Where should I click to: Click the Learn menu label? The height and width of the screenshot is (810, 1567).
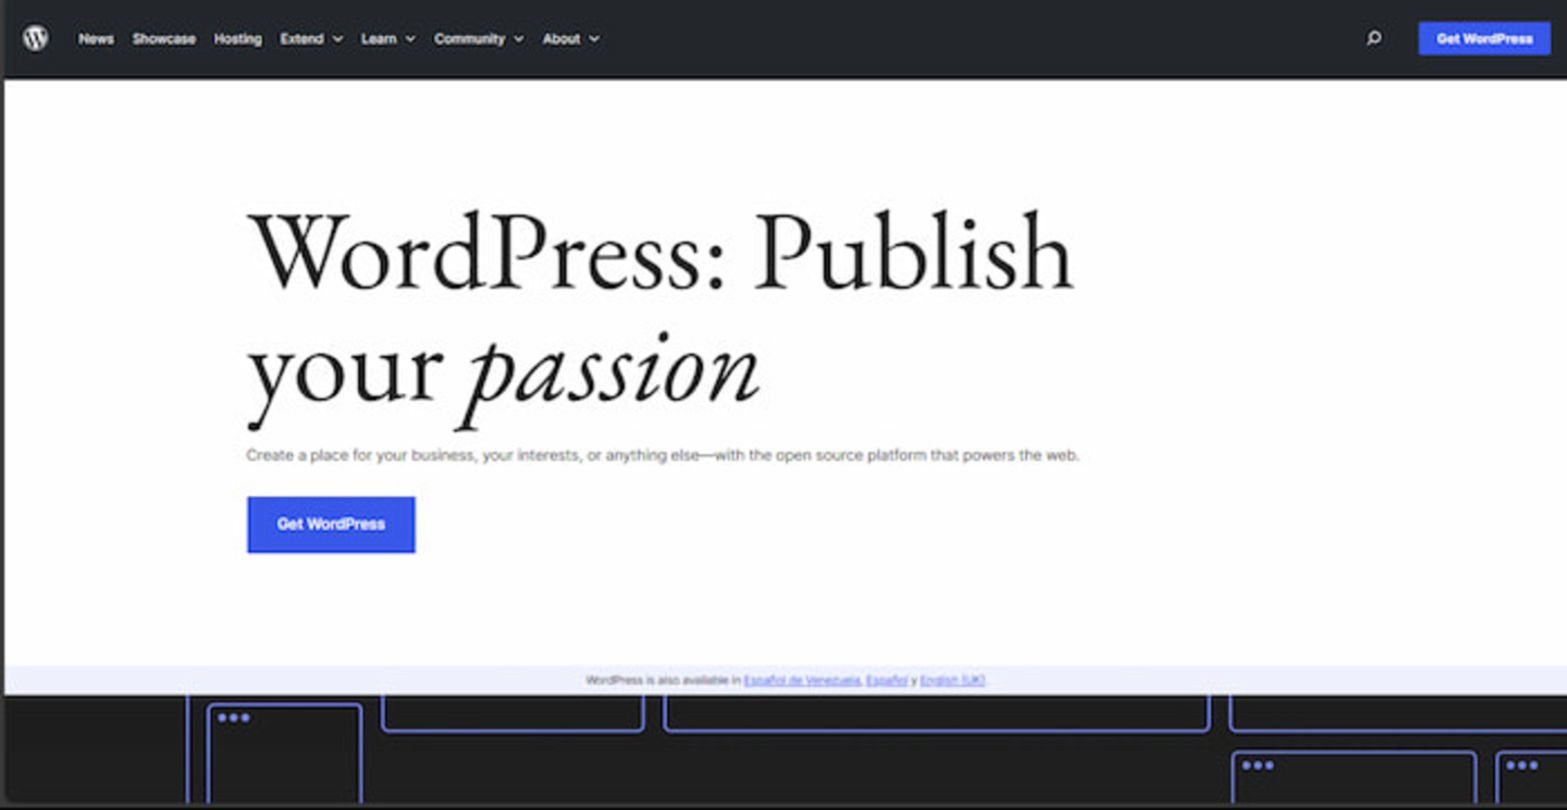[x=379, y=39]
